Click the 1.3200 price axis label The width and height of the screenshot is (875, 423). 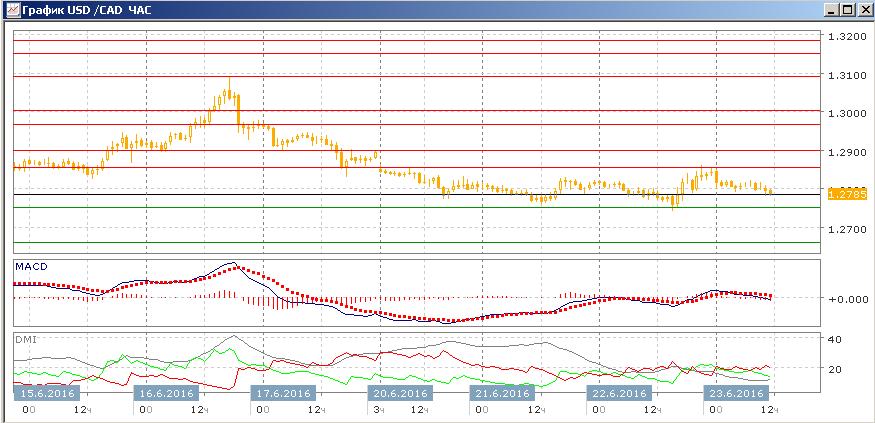[847, 36]
